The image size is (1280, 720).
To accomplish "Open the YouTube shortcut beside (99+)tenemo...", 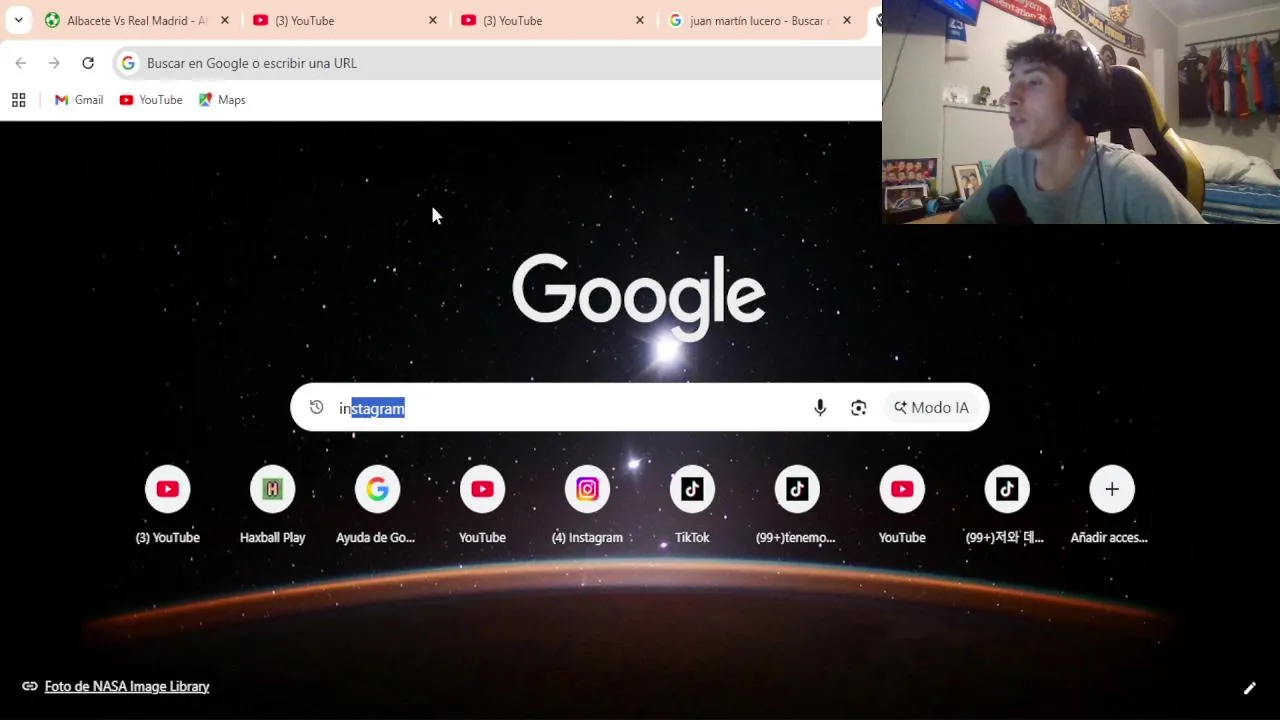I will point(902,506).
